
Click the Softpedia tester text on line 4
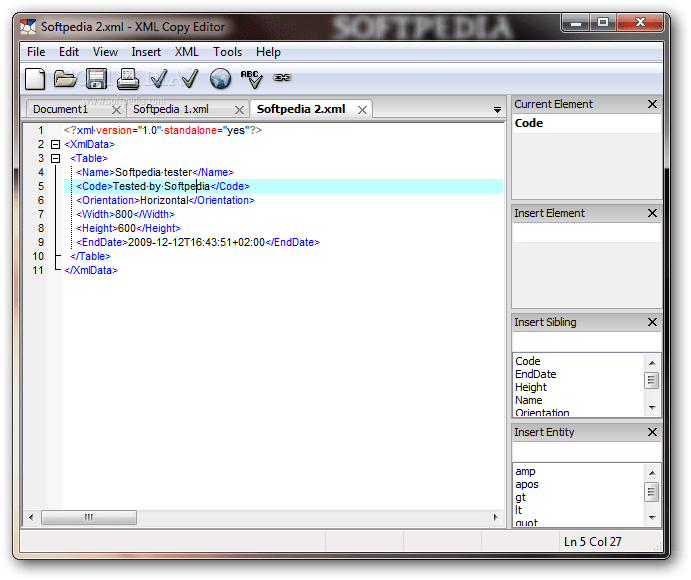(x=153, y=172)
